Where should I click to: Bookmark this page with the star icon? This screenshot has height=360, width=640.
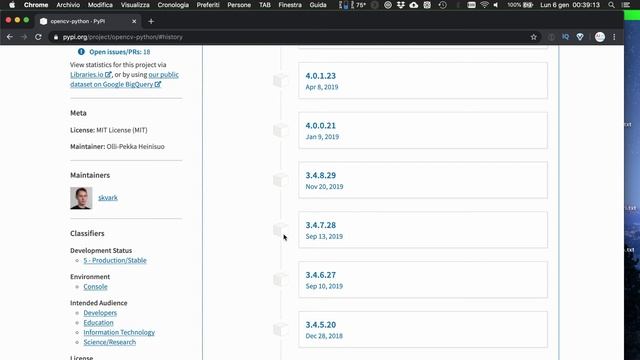tap(533, 37)
